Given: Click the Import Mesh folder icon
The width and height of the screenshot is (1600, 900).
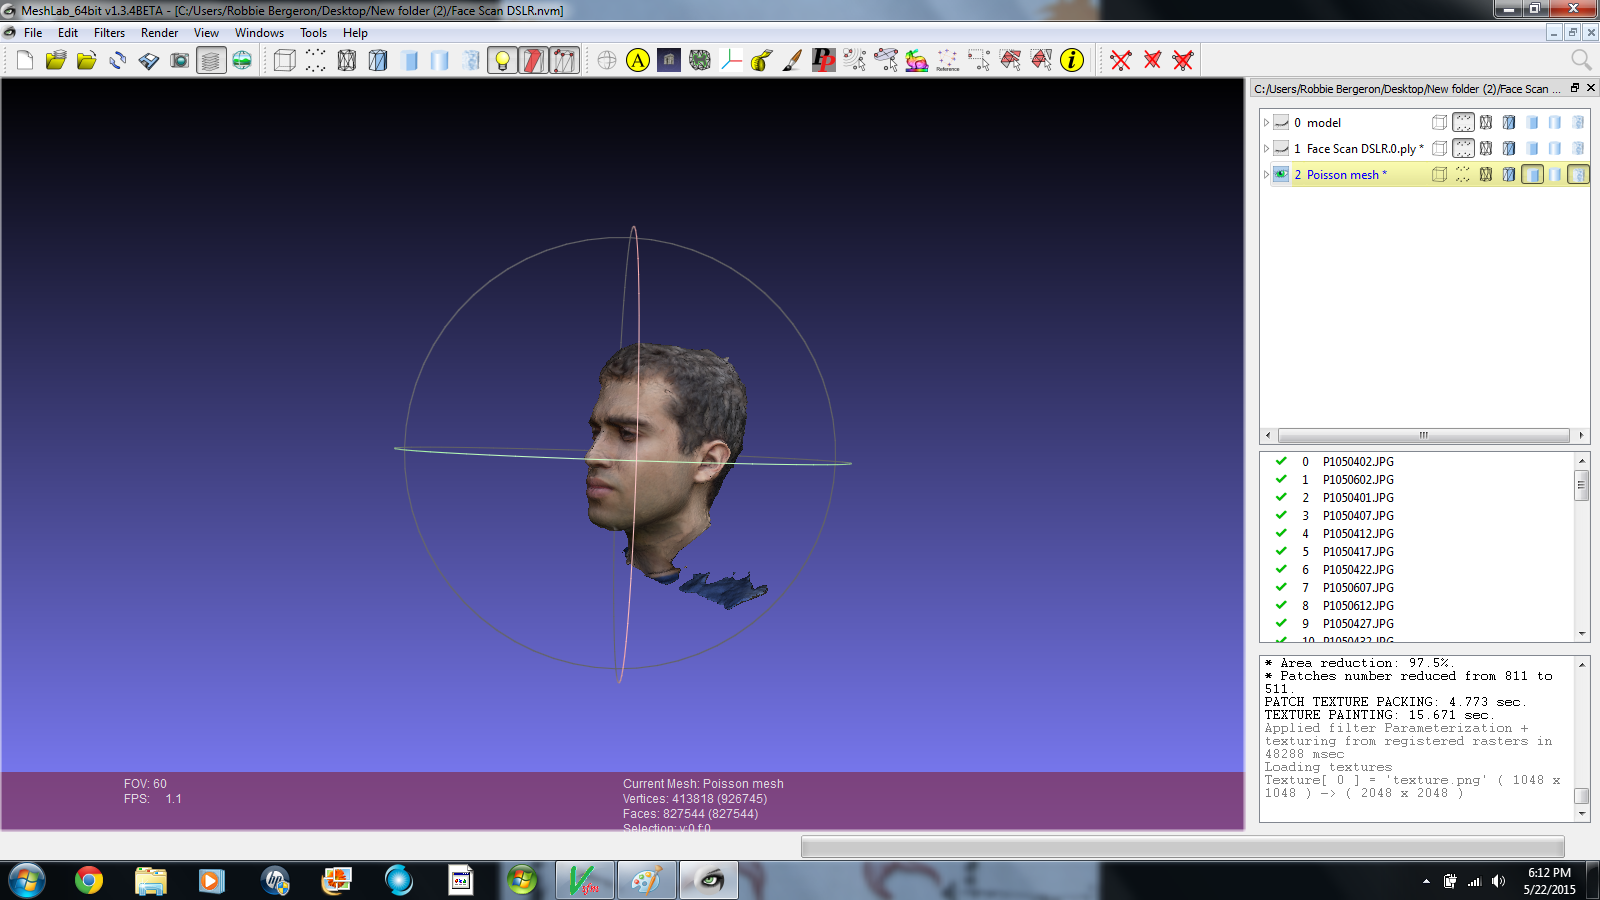Looking at the screenshot, I should (x=87, y=61).
